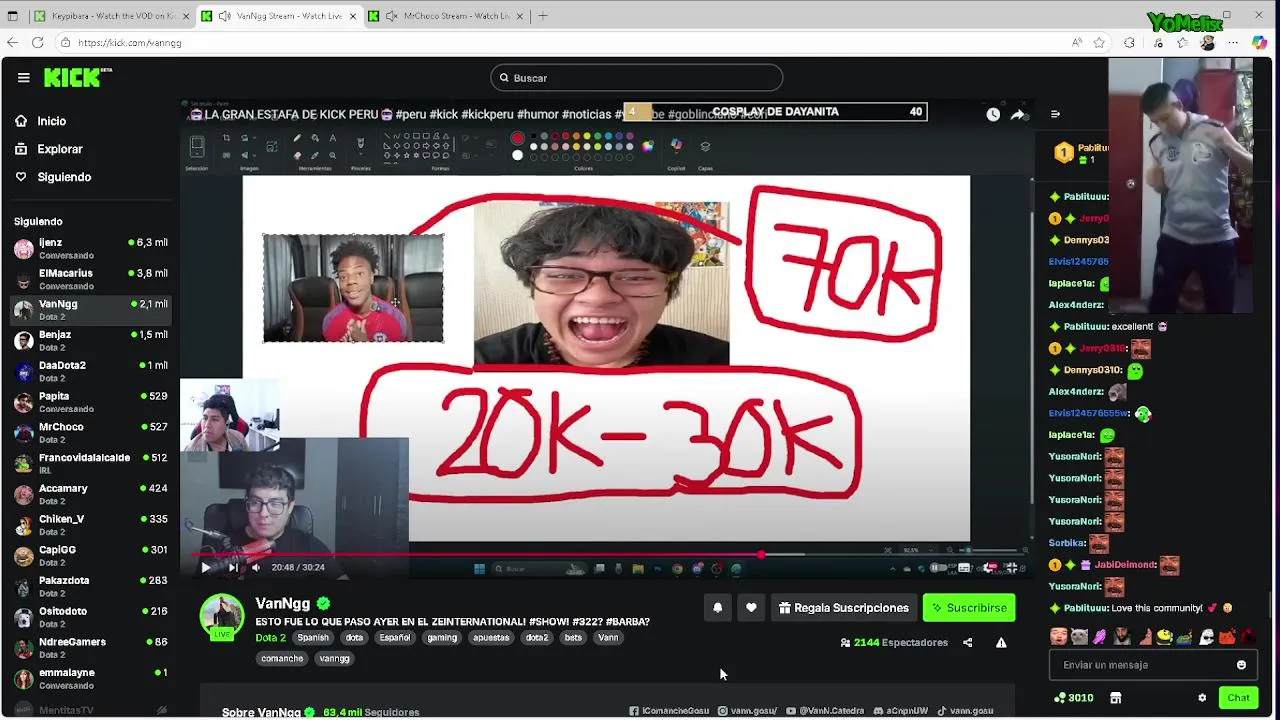Open Benjaz channel in the following list
Image resolution: width=1280 pixels, height=720 pixels.
pos(90,341)
